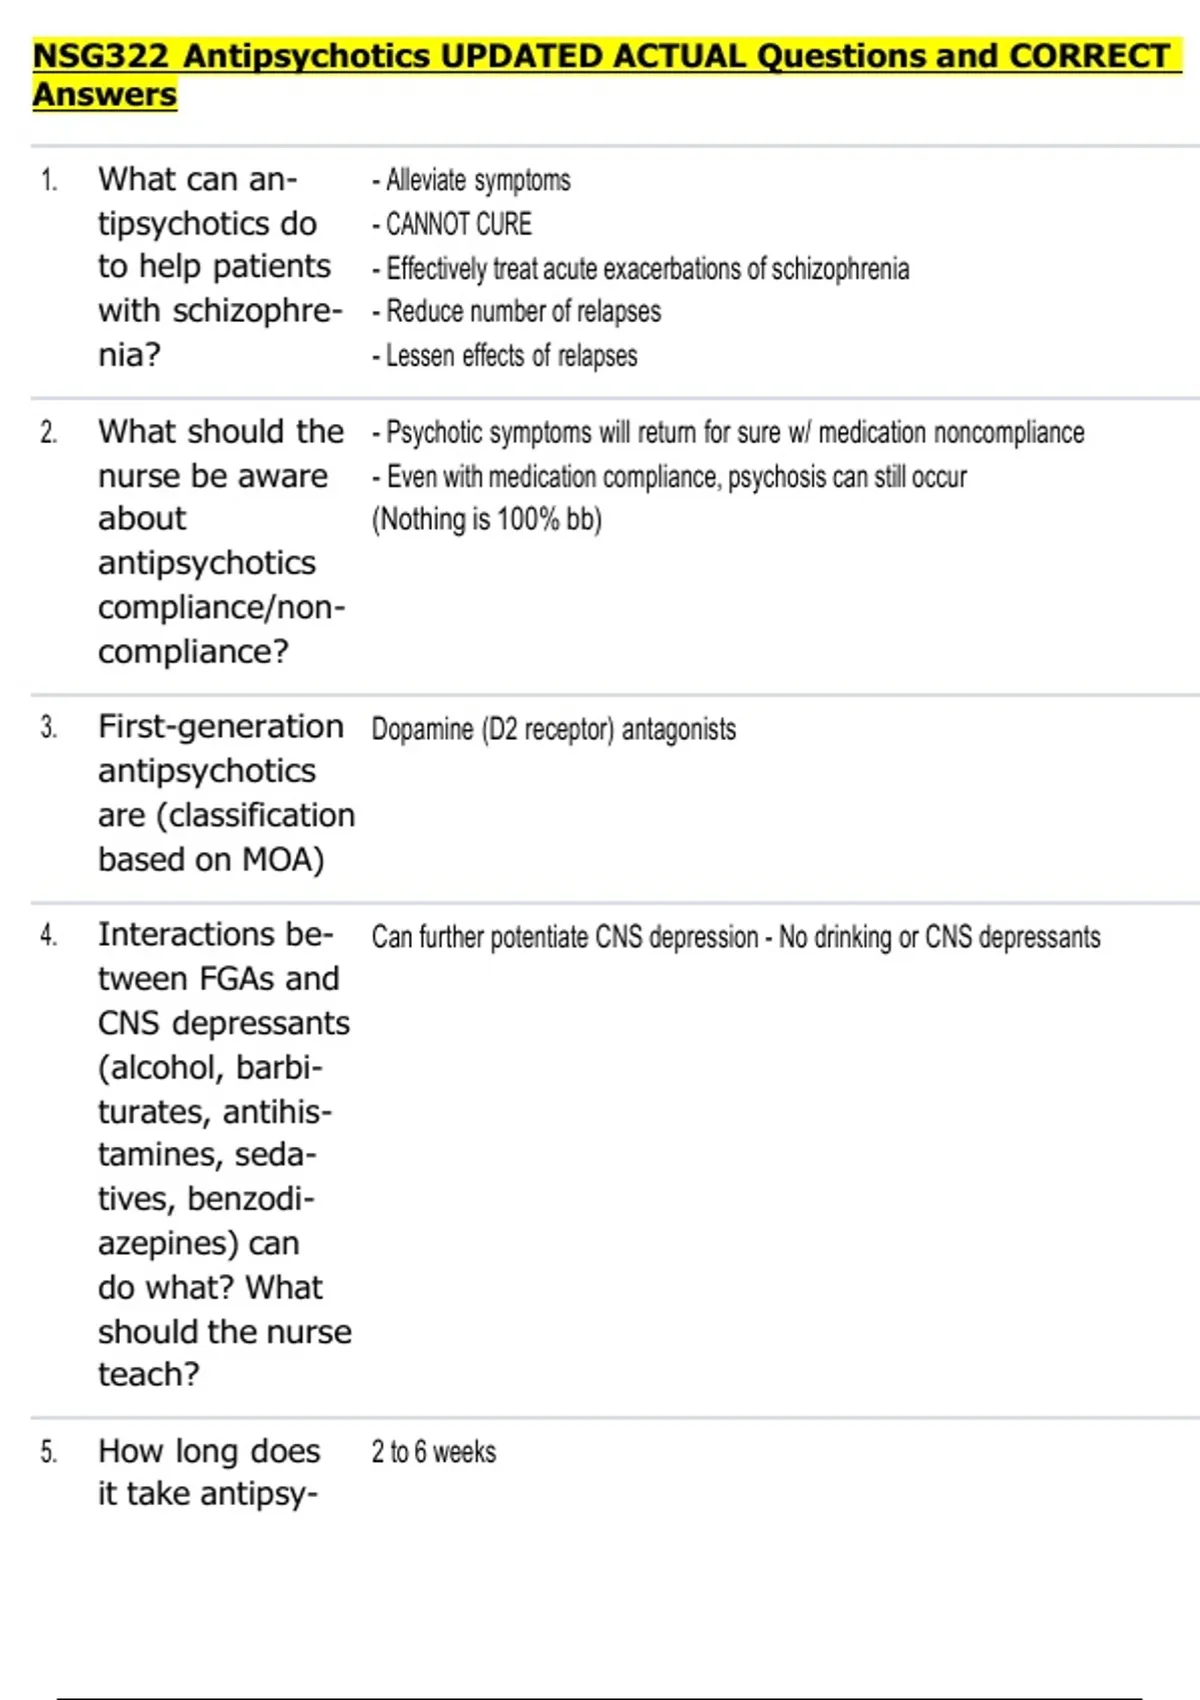Screen dimensions: 1200x1700
Task: Click the FGAs and CNS depressants question
Action: pyautogui.click(x=224, y=1154)
